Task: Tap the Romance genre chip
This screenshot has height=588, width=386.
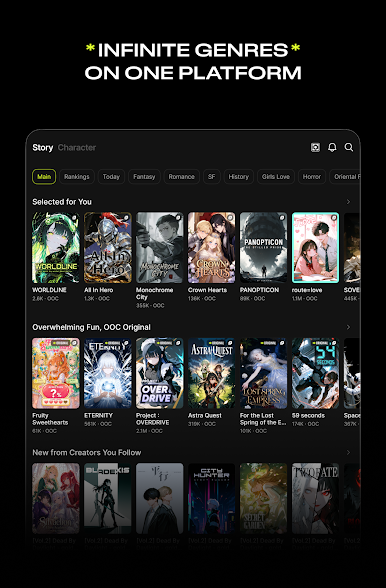Action: 182,177
